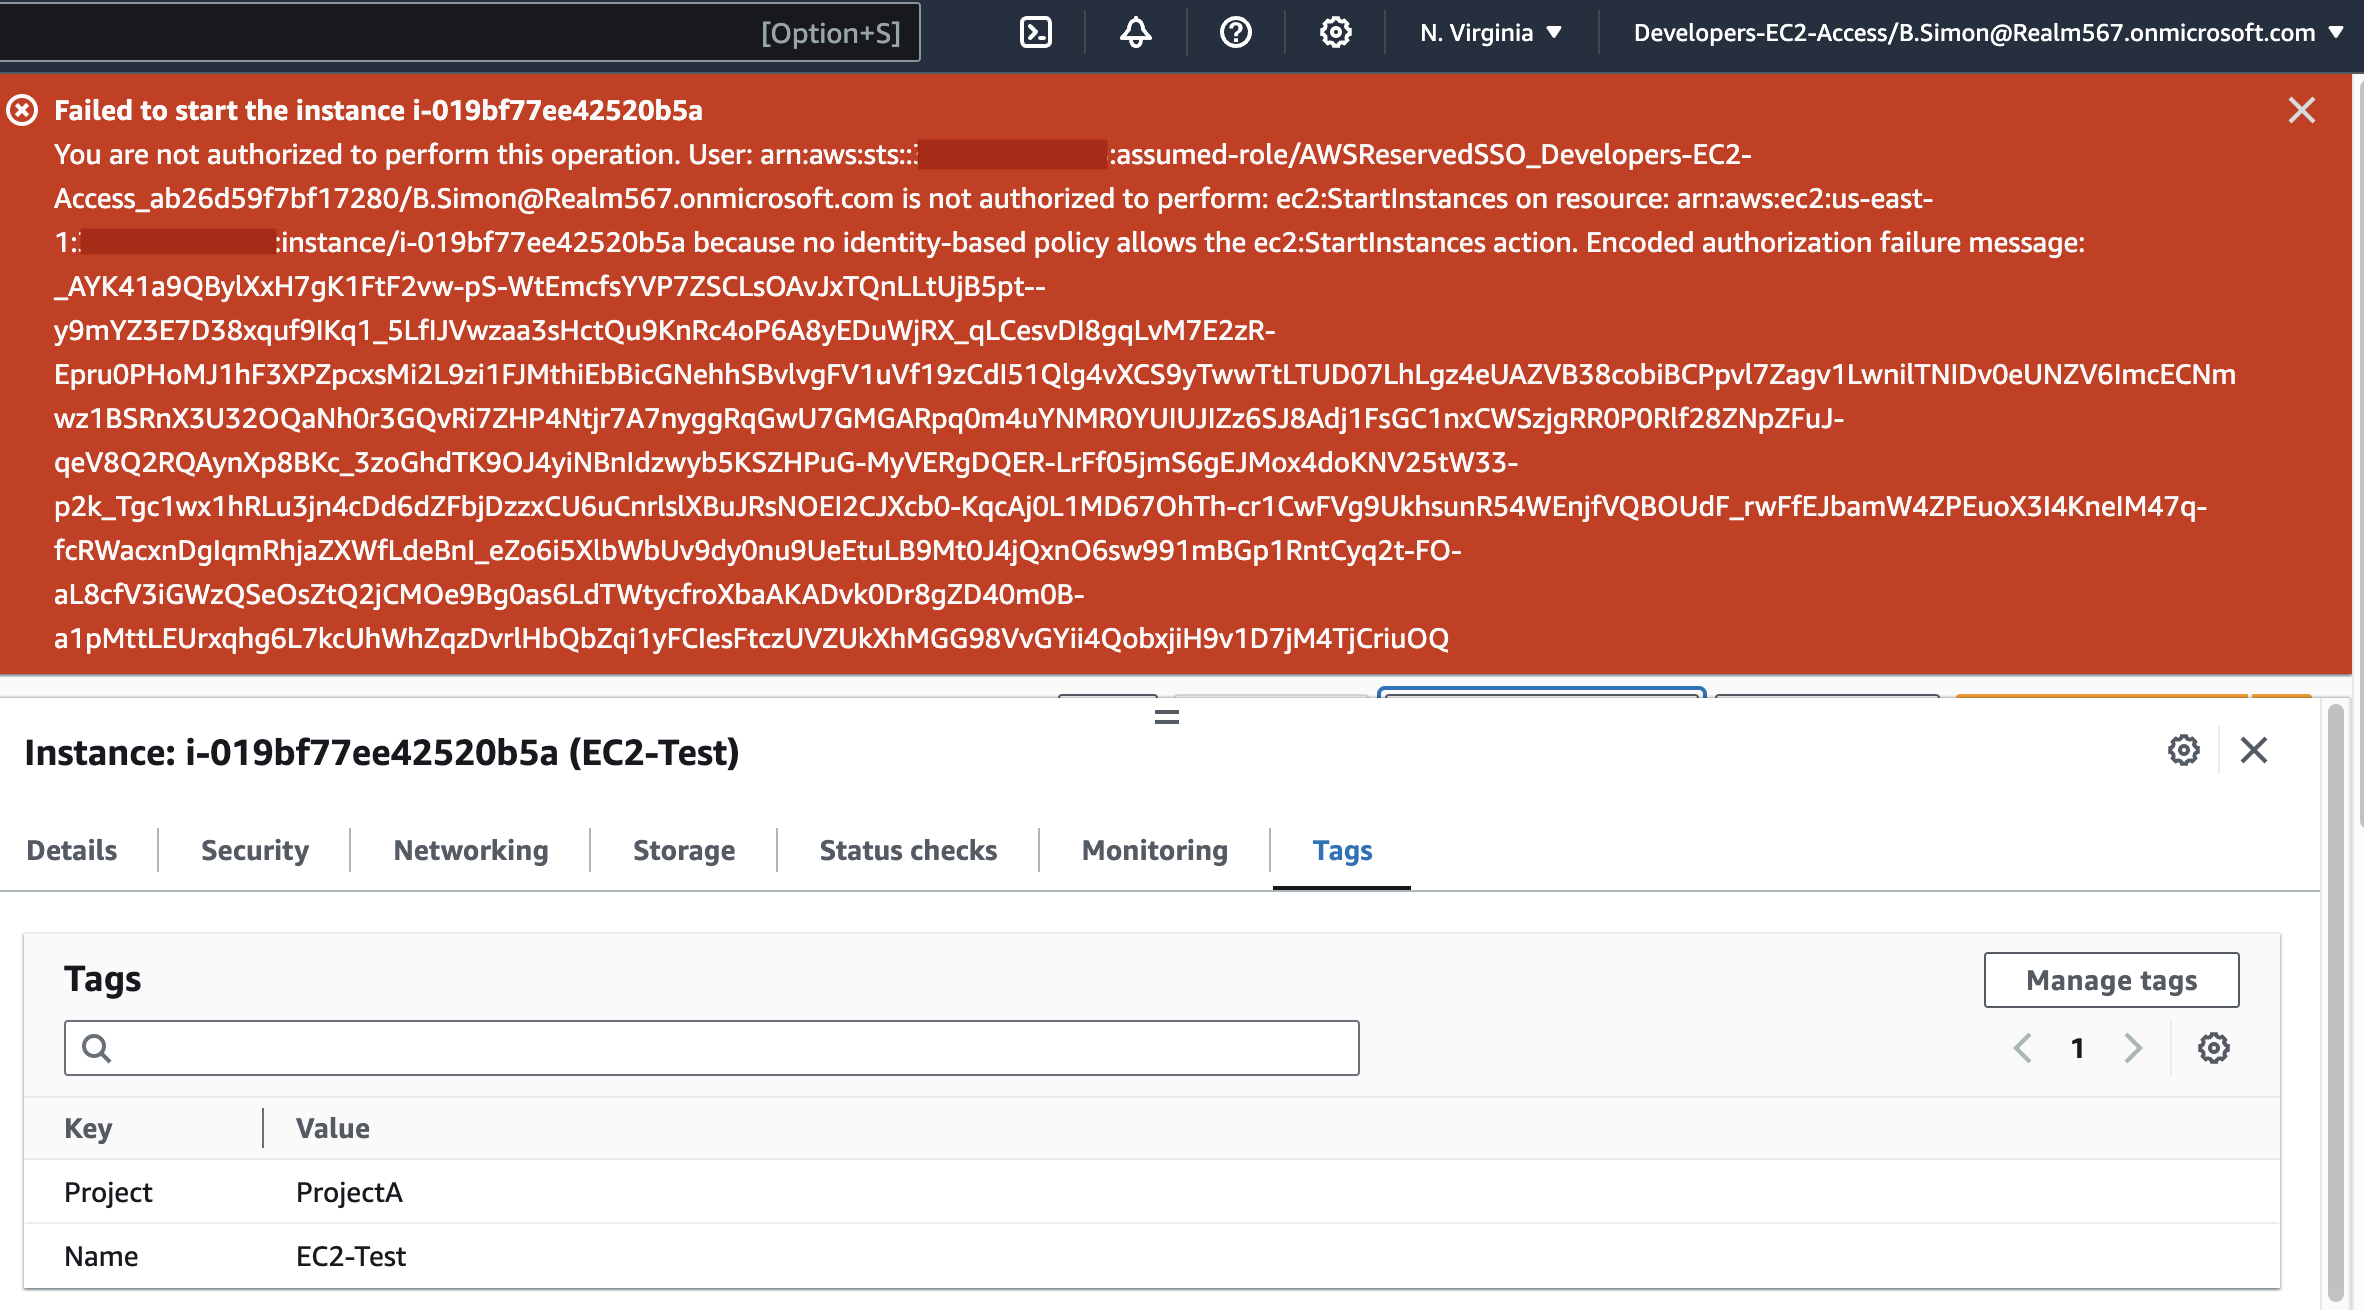Switch to the Security tab
2364x1310 pixels.
click(x=254, y=850)
